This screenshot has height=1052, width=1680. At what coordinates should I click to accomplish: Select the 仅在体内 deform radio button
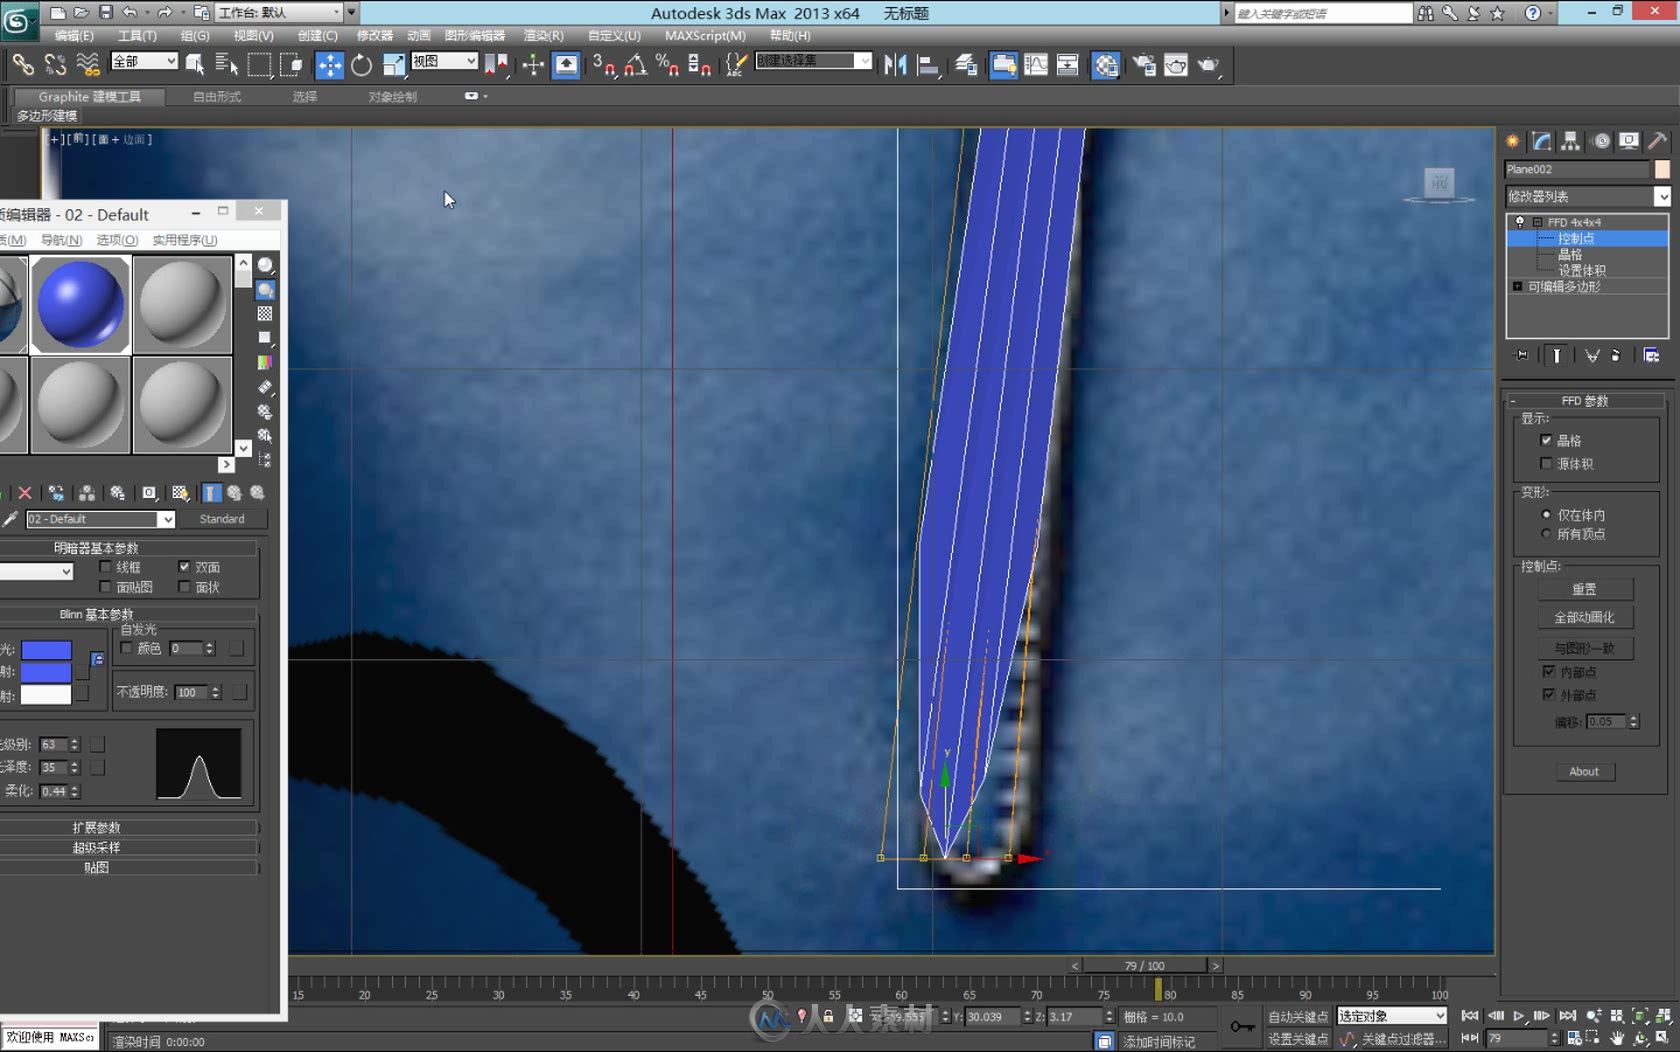pyautogui.click(x=1546, y=514)
